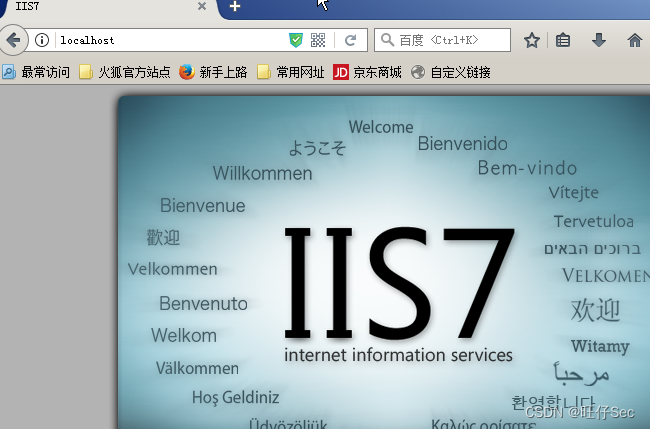Click the IIS7 welcome image
Image resolution: width=650 pixels, height=429 pixels.
pos(384,262)
